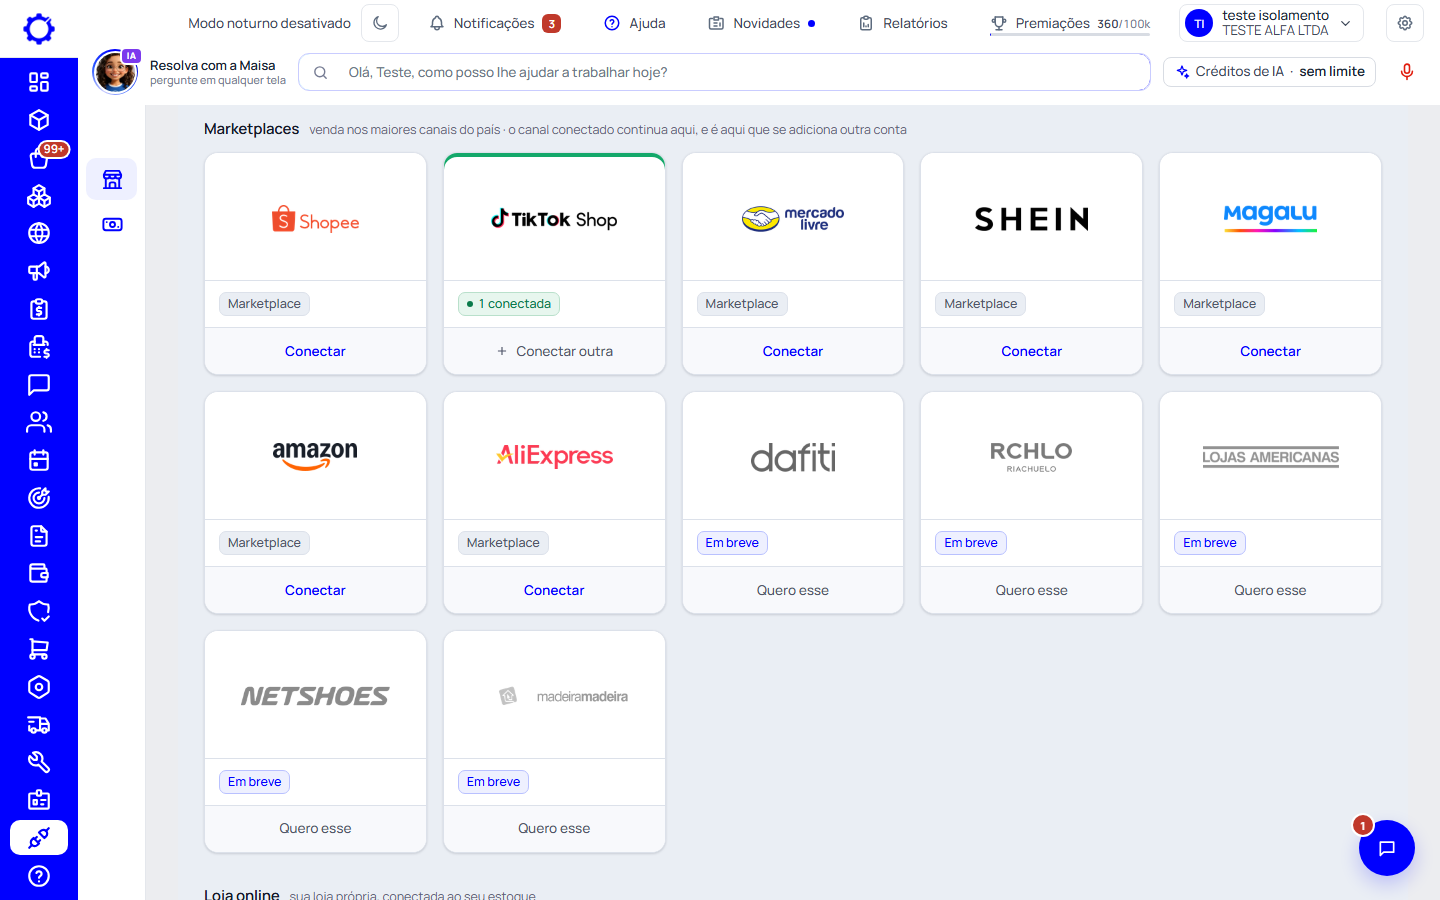Click the target goals icon in sidebar
The image size is (1440, 900).
point(39,498)
